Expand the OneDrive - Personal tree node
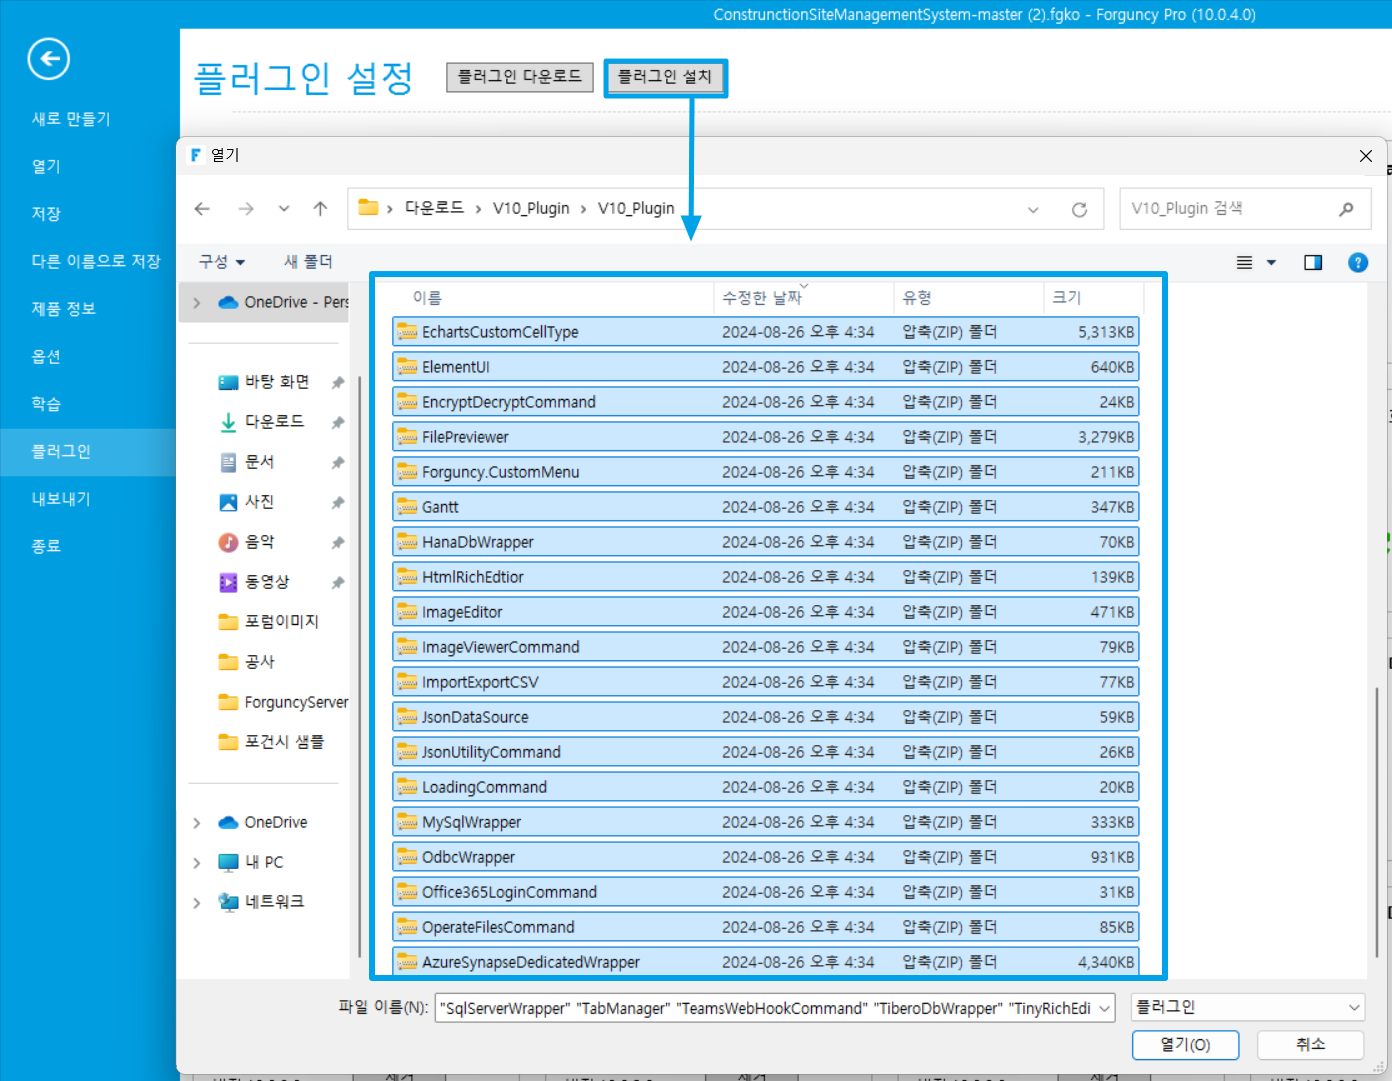The height and width of the screenshot is (1081, 1392). [x=197, y=302]
